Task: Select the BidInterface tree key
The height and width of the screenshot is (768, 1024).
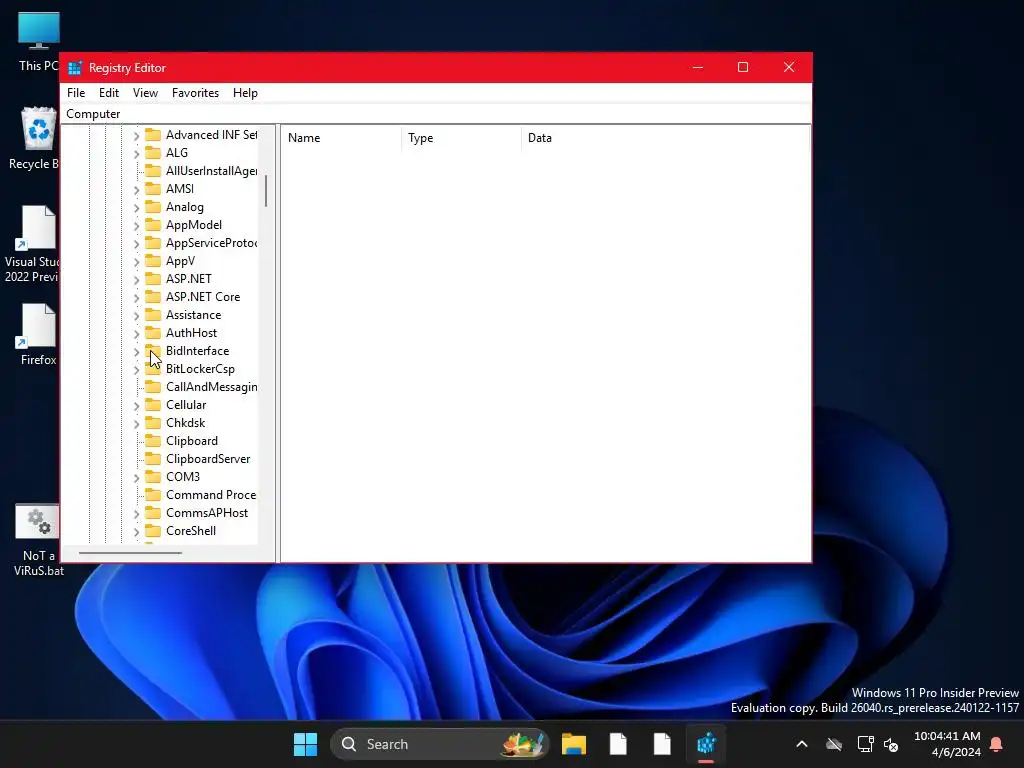Action: (197, 351)
